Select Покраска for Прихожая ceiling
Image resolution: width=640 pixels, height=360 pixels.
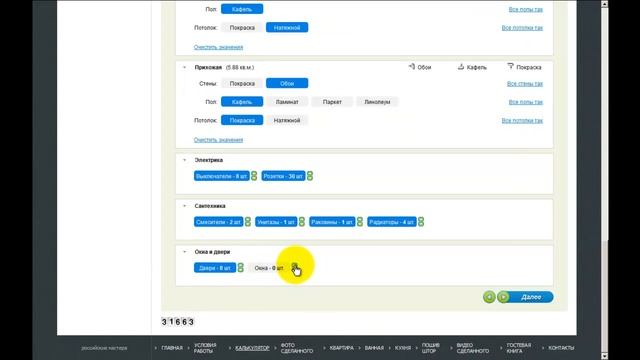[242, 120]
